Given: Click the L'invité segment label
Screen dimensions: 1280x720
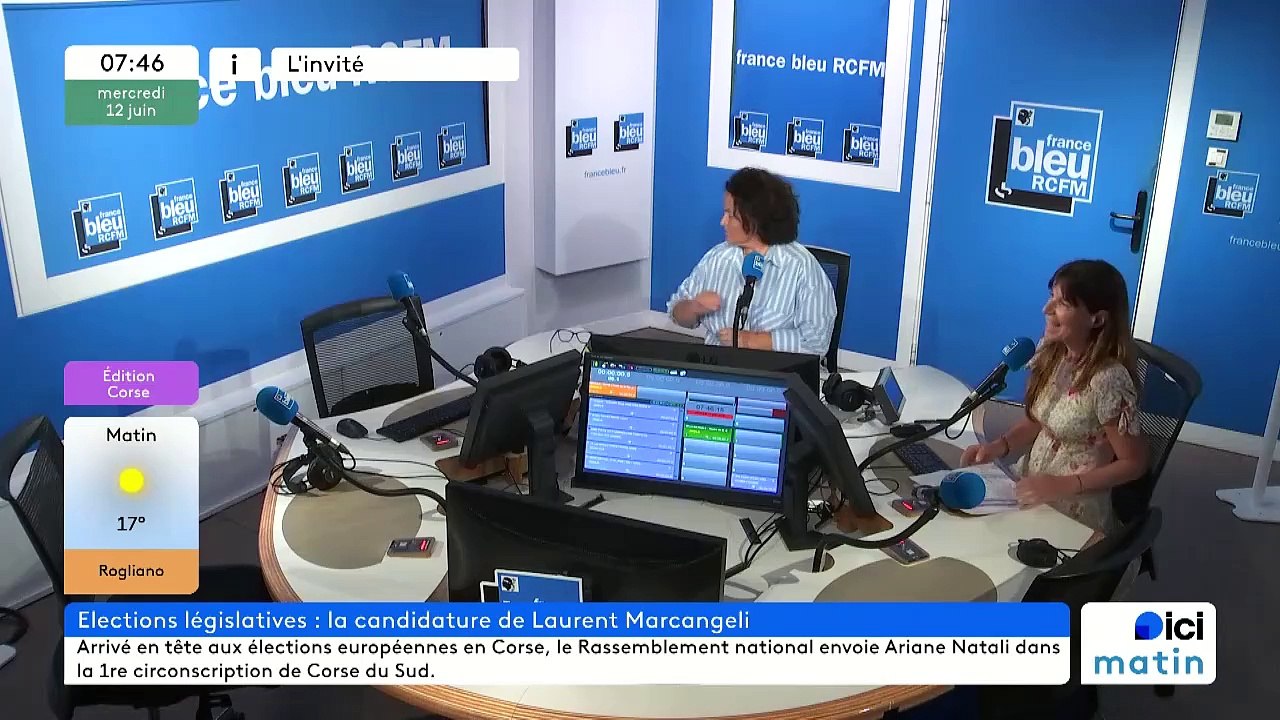Looking at the screenshot, I should click(395, 64).
